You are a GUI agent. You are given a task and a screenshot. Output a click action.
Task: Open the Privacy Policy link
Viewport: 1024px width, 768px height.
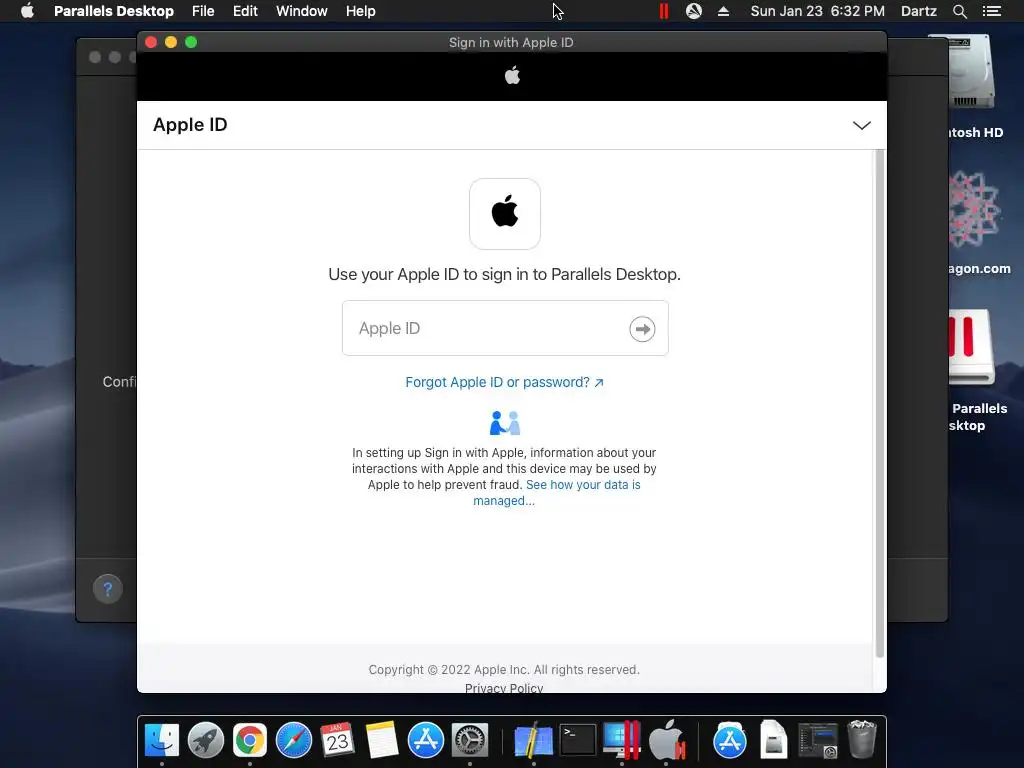click(x=504, y=688)
